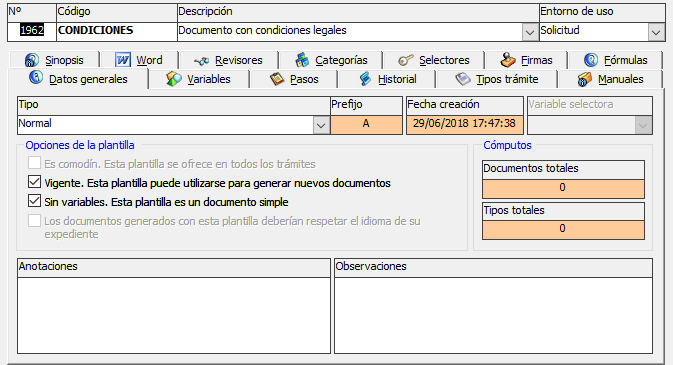Toggle the 'Es comodín' checkbox

[x=34, y=163]
